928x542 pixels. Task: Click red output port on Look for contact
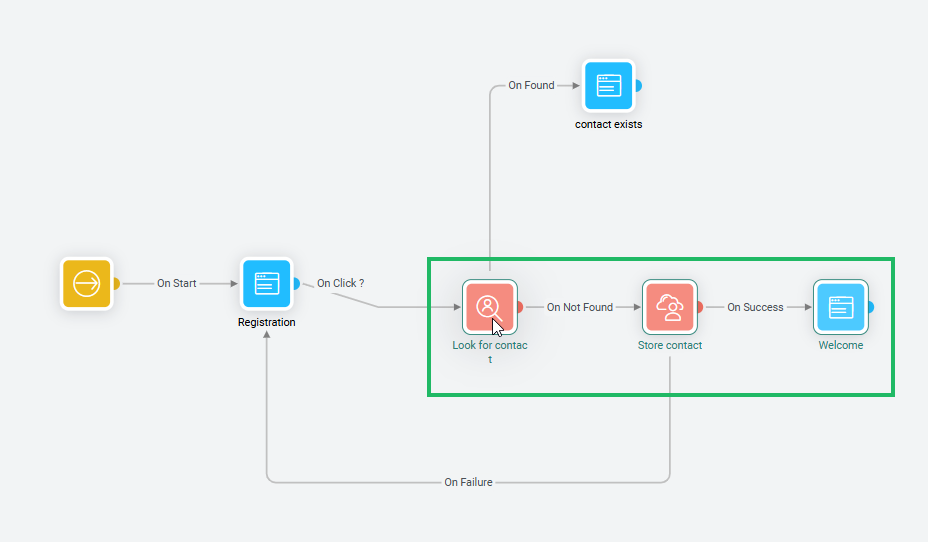[x=519, y=307]
